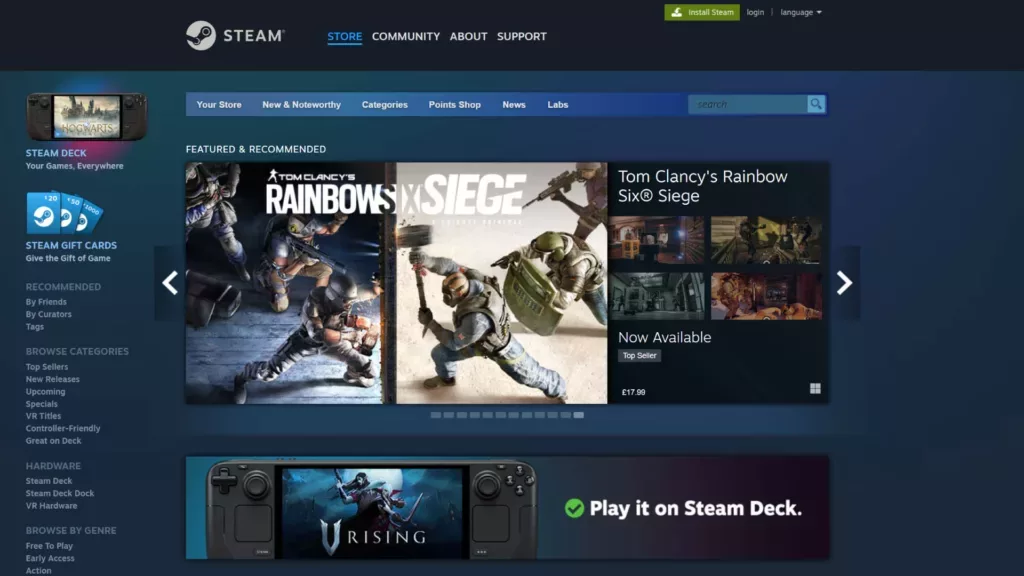
Task: Open the New & Noteworthy menu
Action: 301,104
